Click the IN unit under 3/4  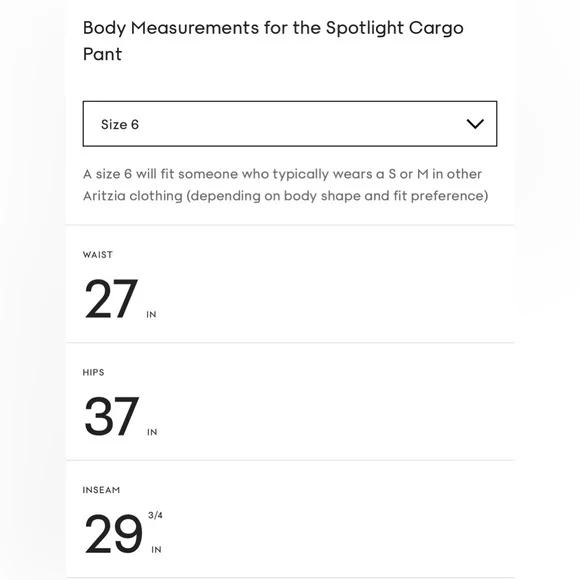pyautogui.click(x=156, y=550)
